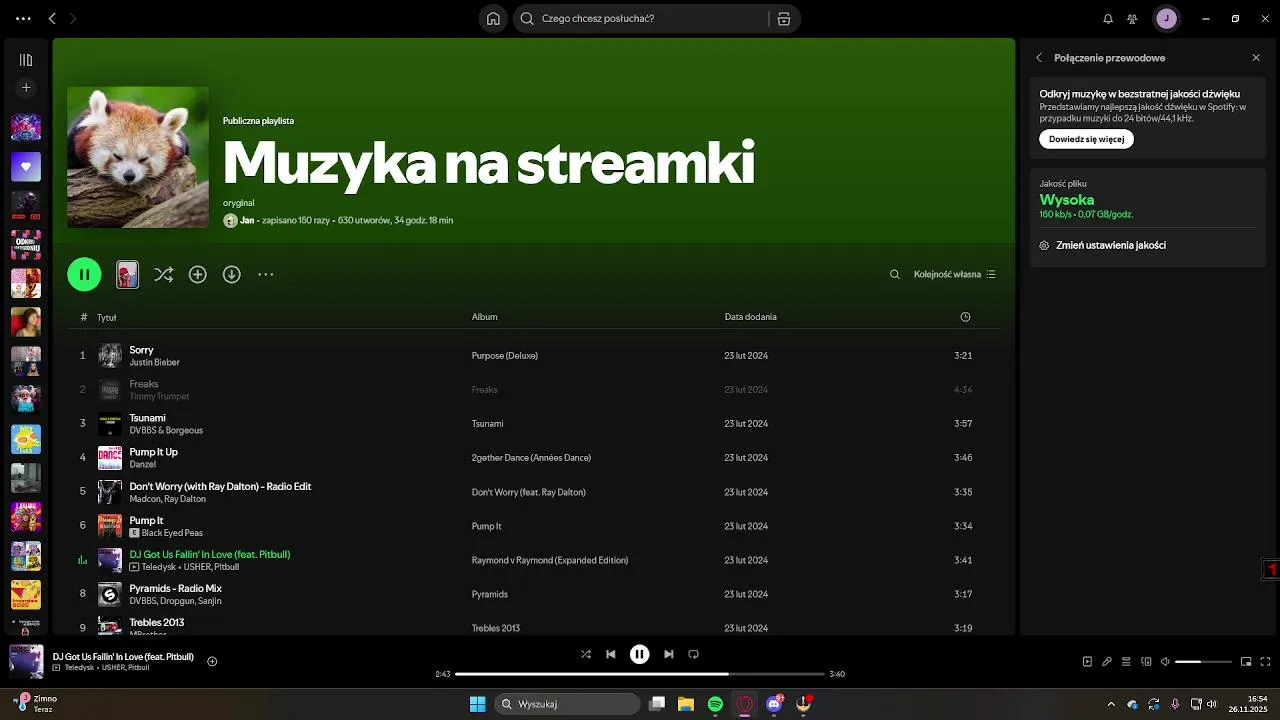Sort by the Tytuł column header
The image size is (1280, 720).
pos(106,317)
